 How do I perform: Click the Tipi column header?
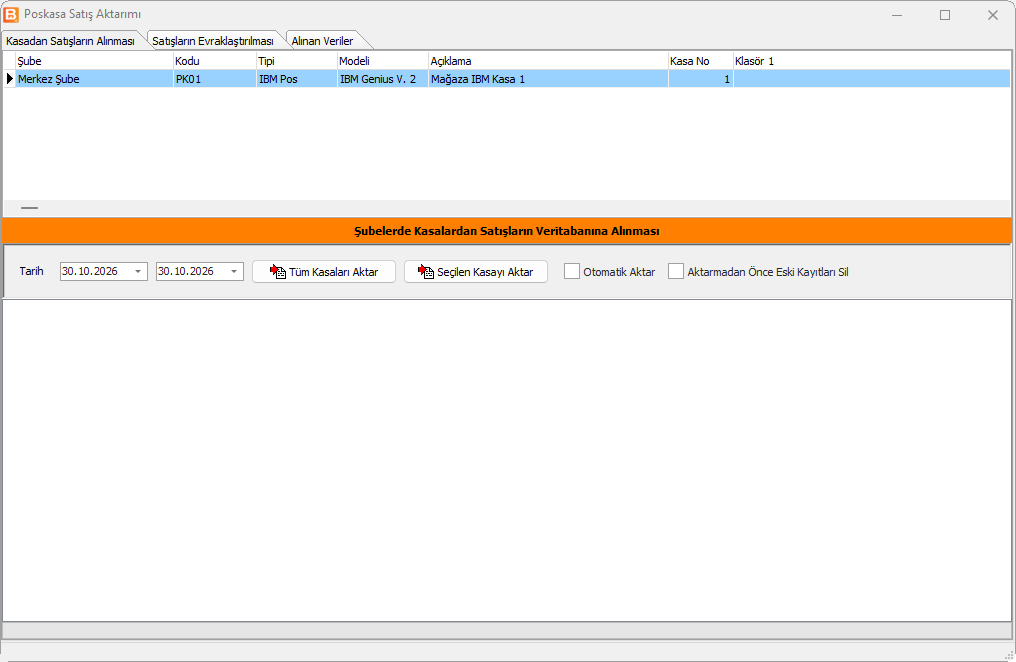tap(297, 61)
